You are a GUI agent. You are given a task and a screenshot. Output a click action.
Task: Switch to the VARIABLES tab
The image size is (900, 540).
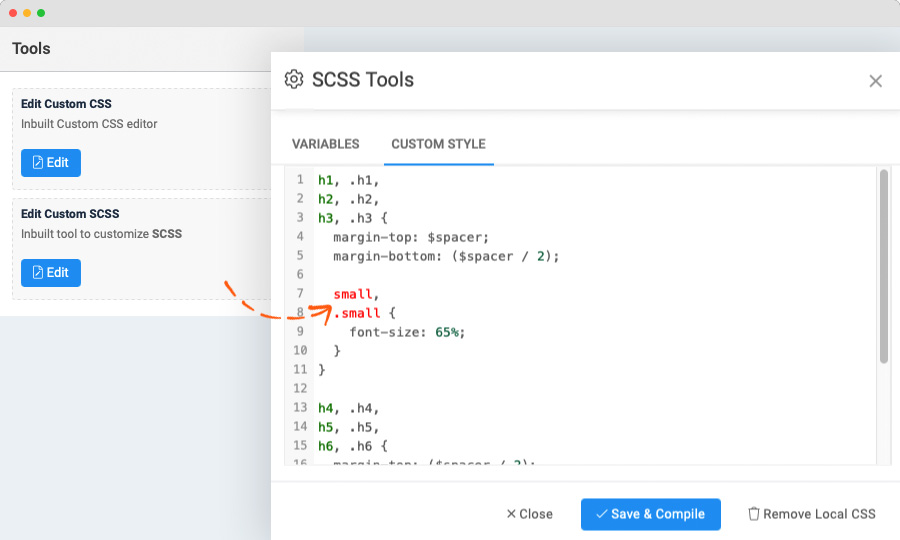click(325, 144)
